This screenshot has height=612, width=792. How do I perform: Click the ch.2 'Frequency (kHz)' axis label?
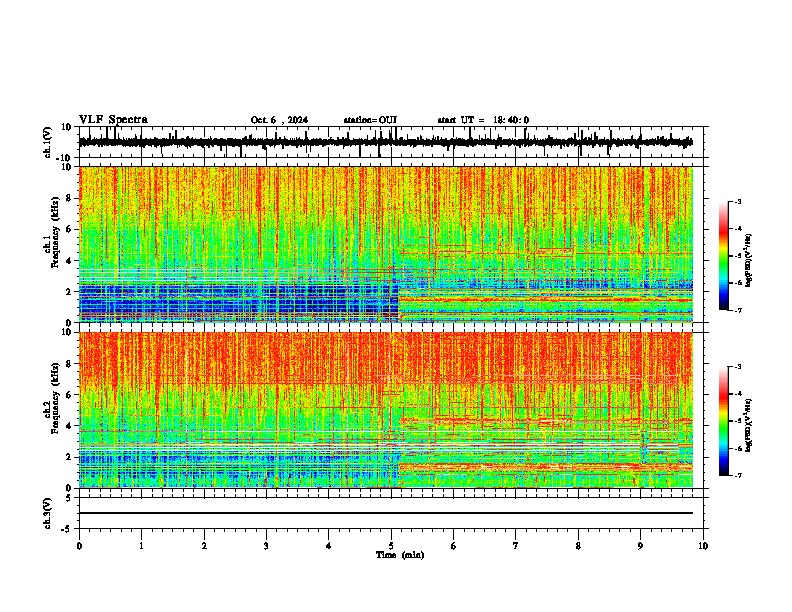55,398
